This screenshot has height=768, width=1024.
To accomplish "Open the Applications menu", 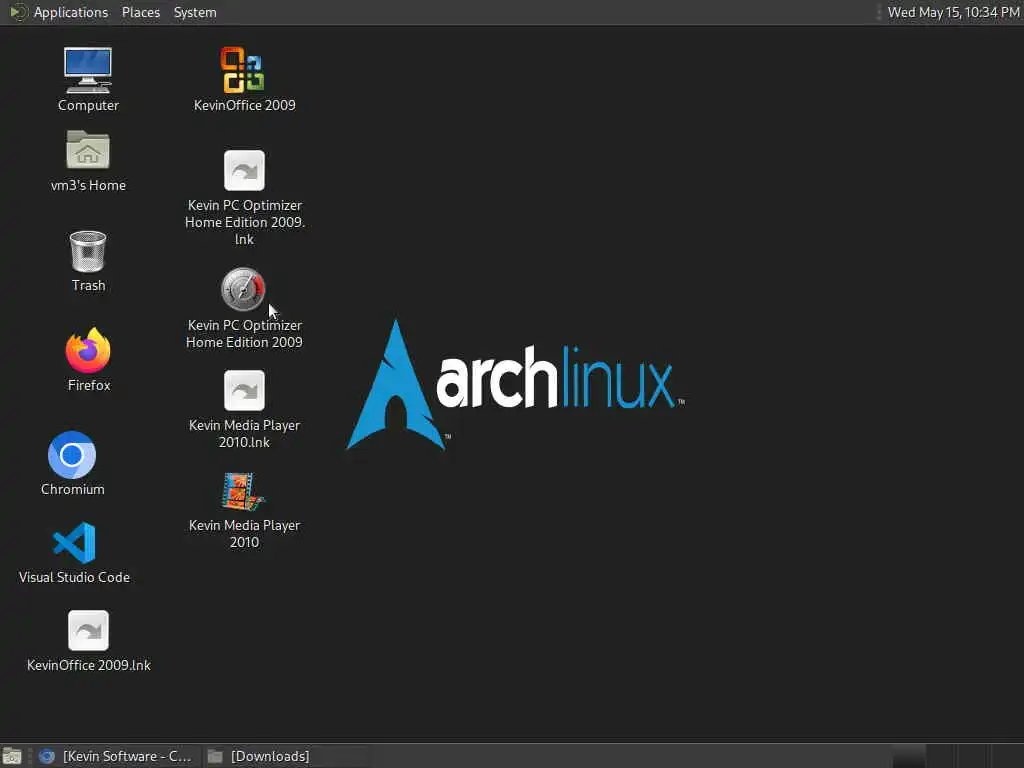I will click(71, 12).
